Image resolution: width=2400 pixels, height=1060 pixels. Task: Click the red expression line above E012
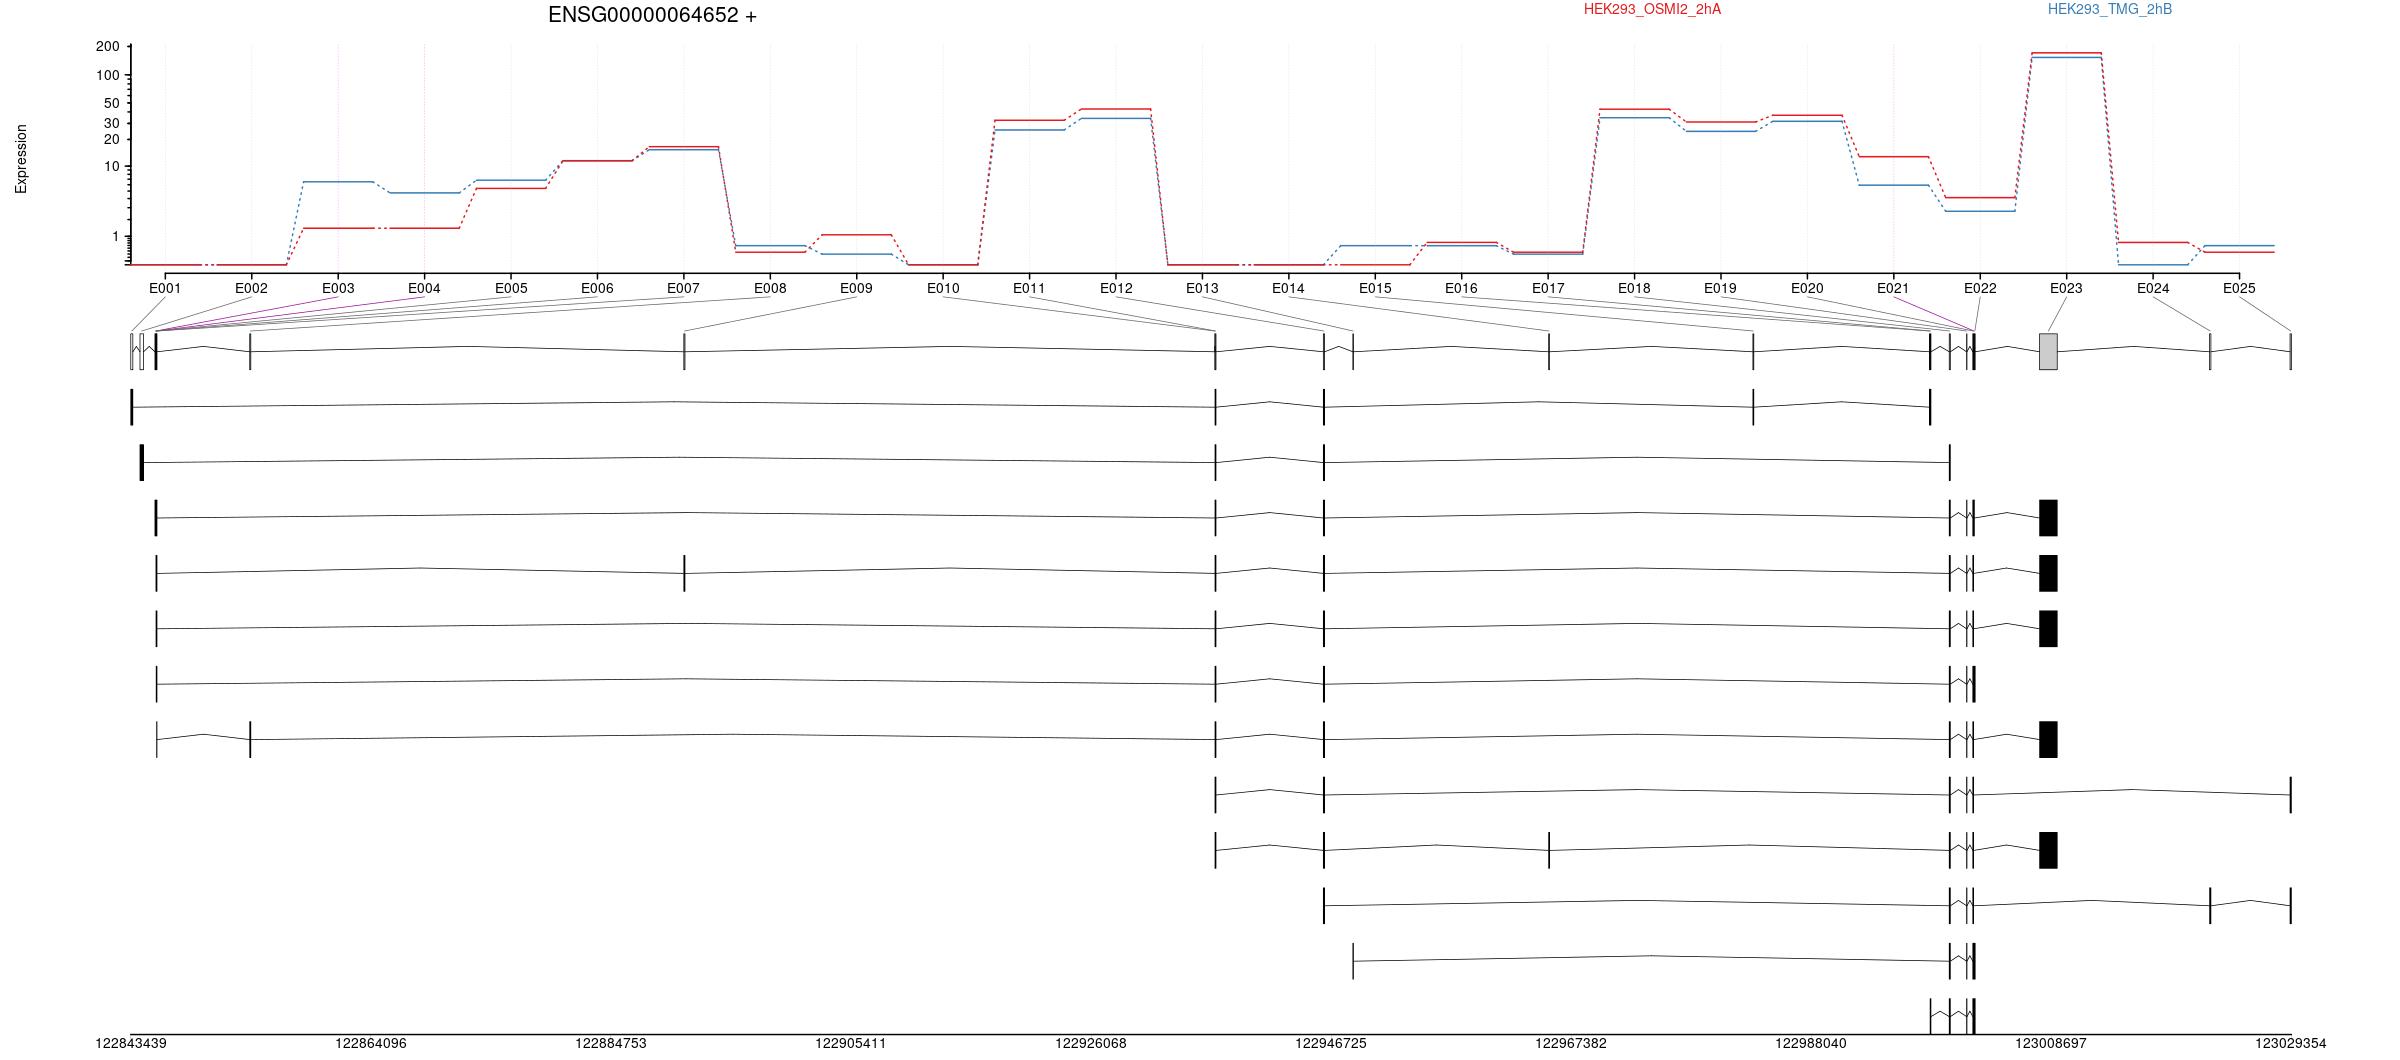point(1116,109)
